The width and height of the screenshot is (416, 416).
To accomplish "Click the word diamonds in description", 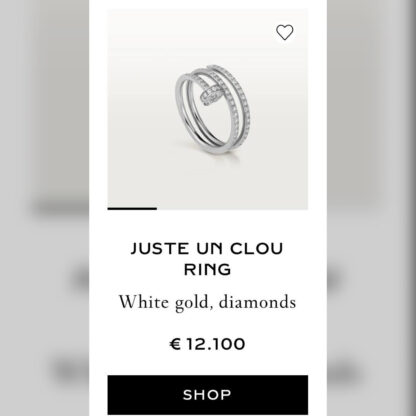I will 257,302.
